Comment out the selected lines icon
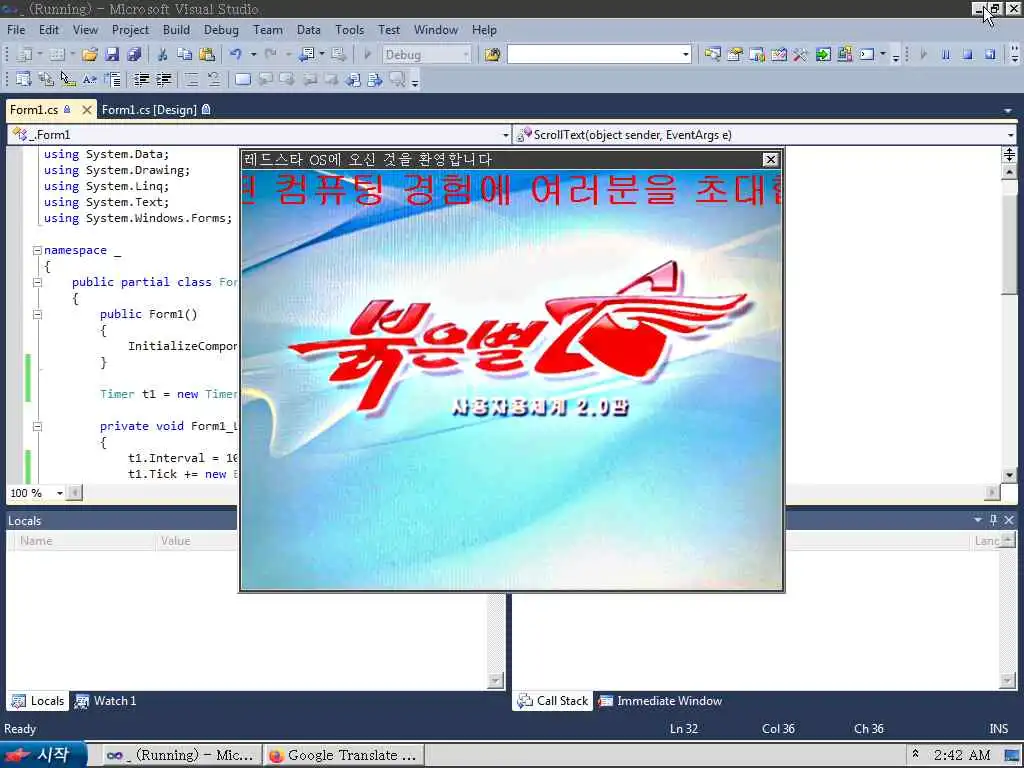The width and height of the screenshot is (1024, 768). point(191,80)
